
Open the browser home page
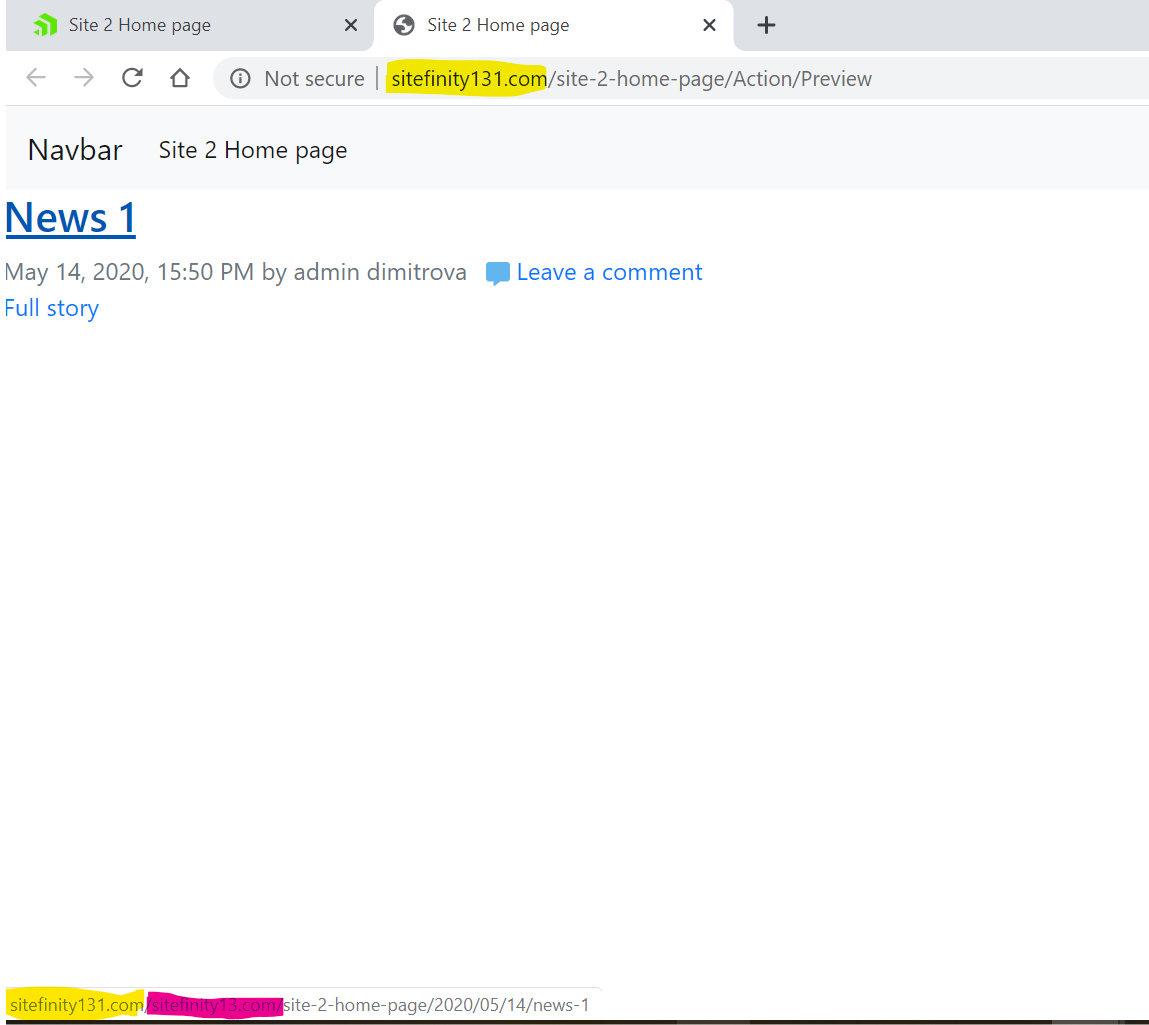(x=180, y=78)
